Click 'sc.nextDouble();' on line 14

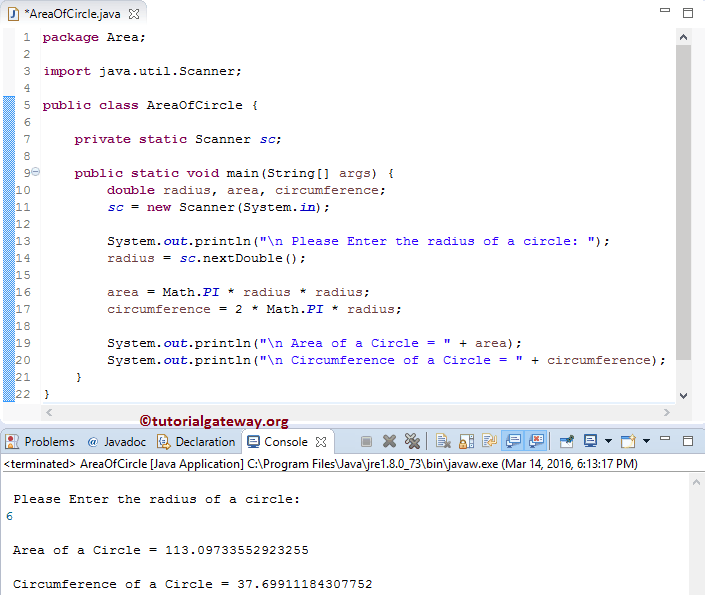point(243,259)
